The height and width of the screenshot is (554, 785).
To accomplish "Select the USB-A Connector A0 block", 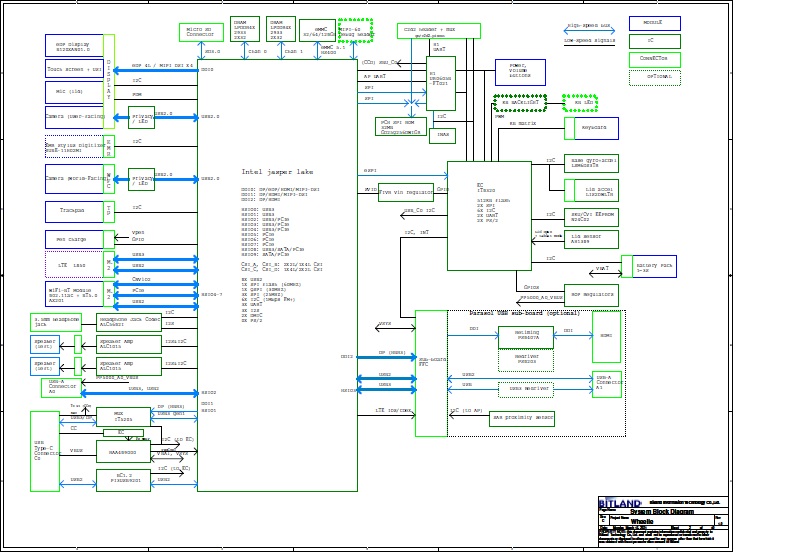I will point(61,387).
